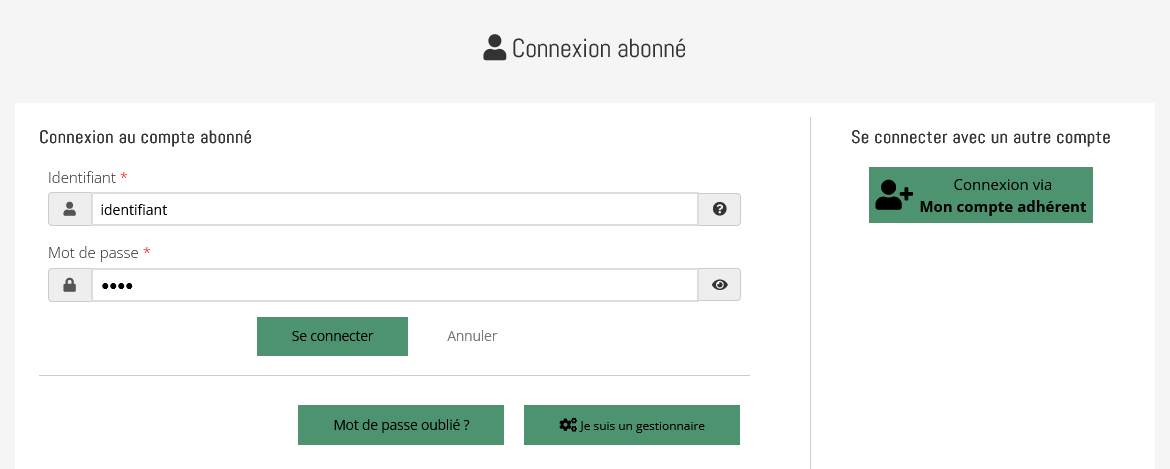Click the Connexion abonné page title
1170x469 pixels.
[598, 48]
